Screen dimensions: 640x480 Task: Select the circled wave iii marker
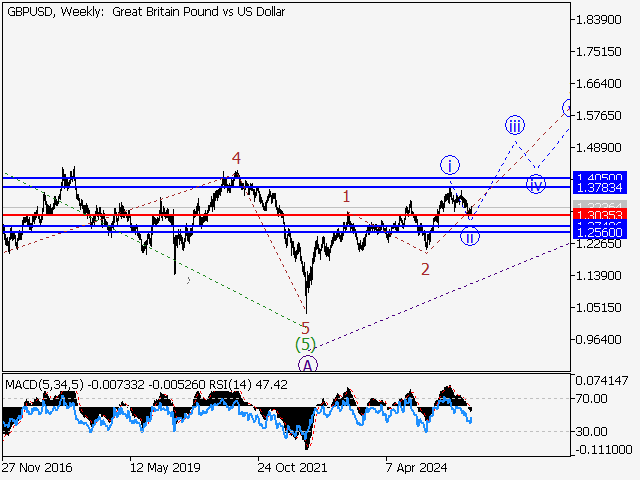click(x=514, y=125)
